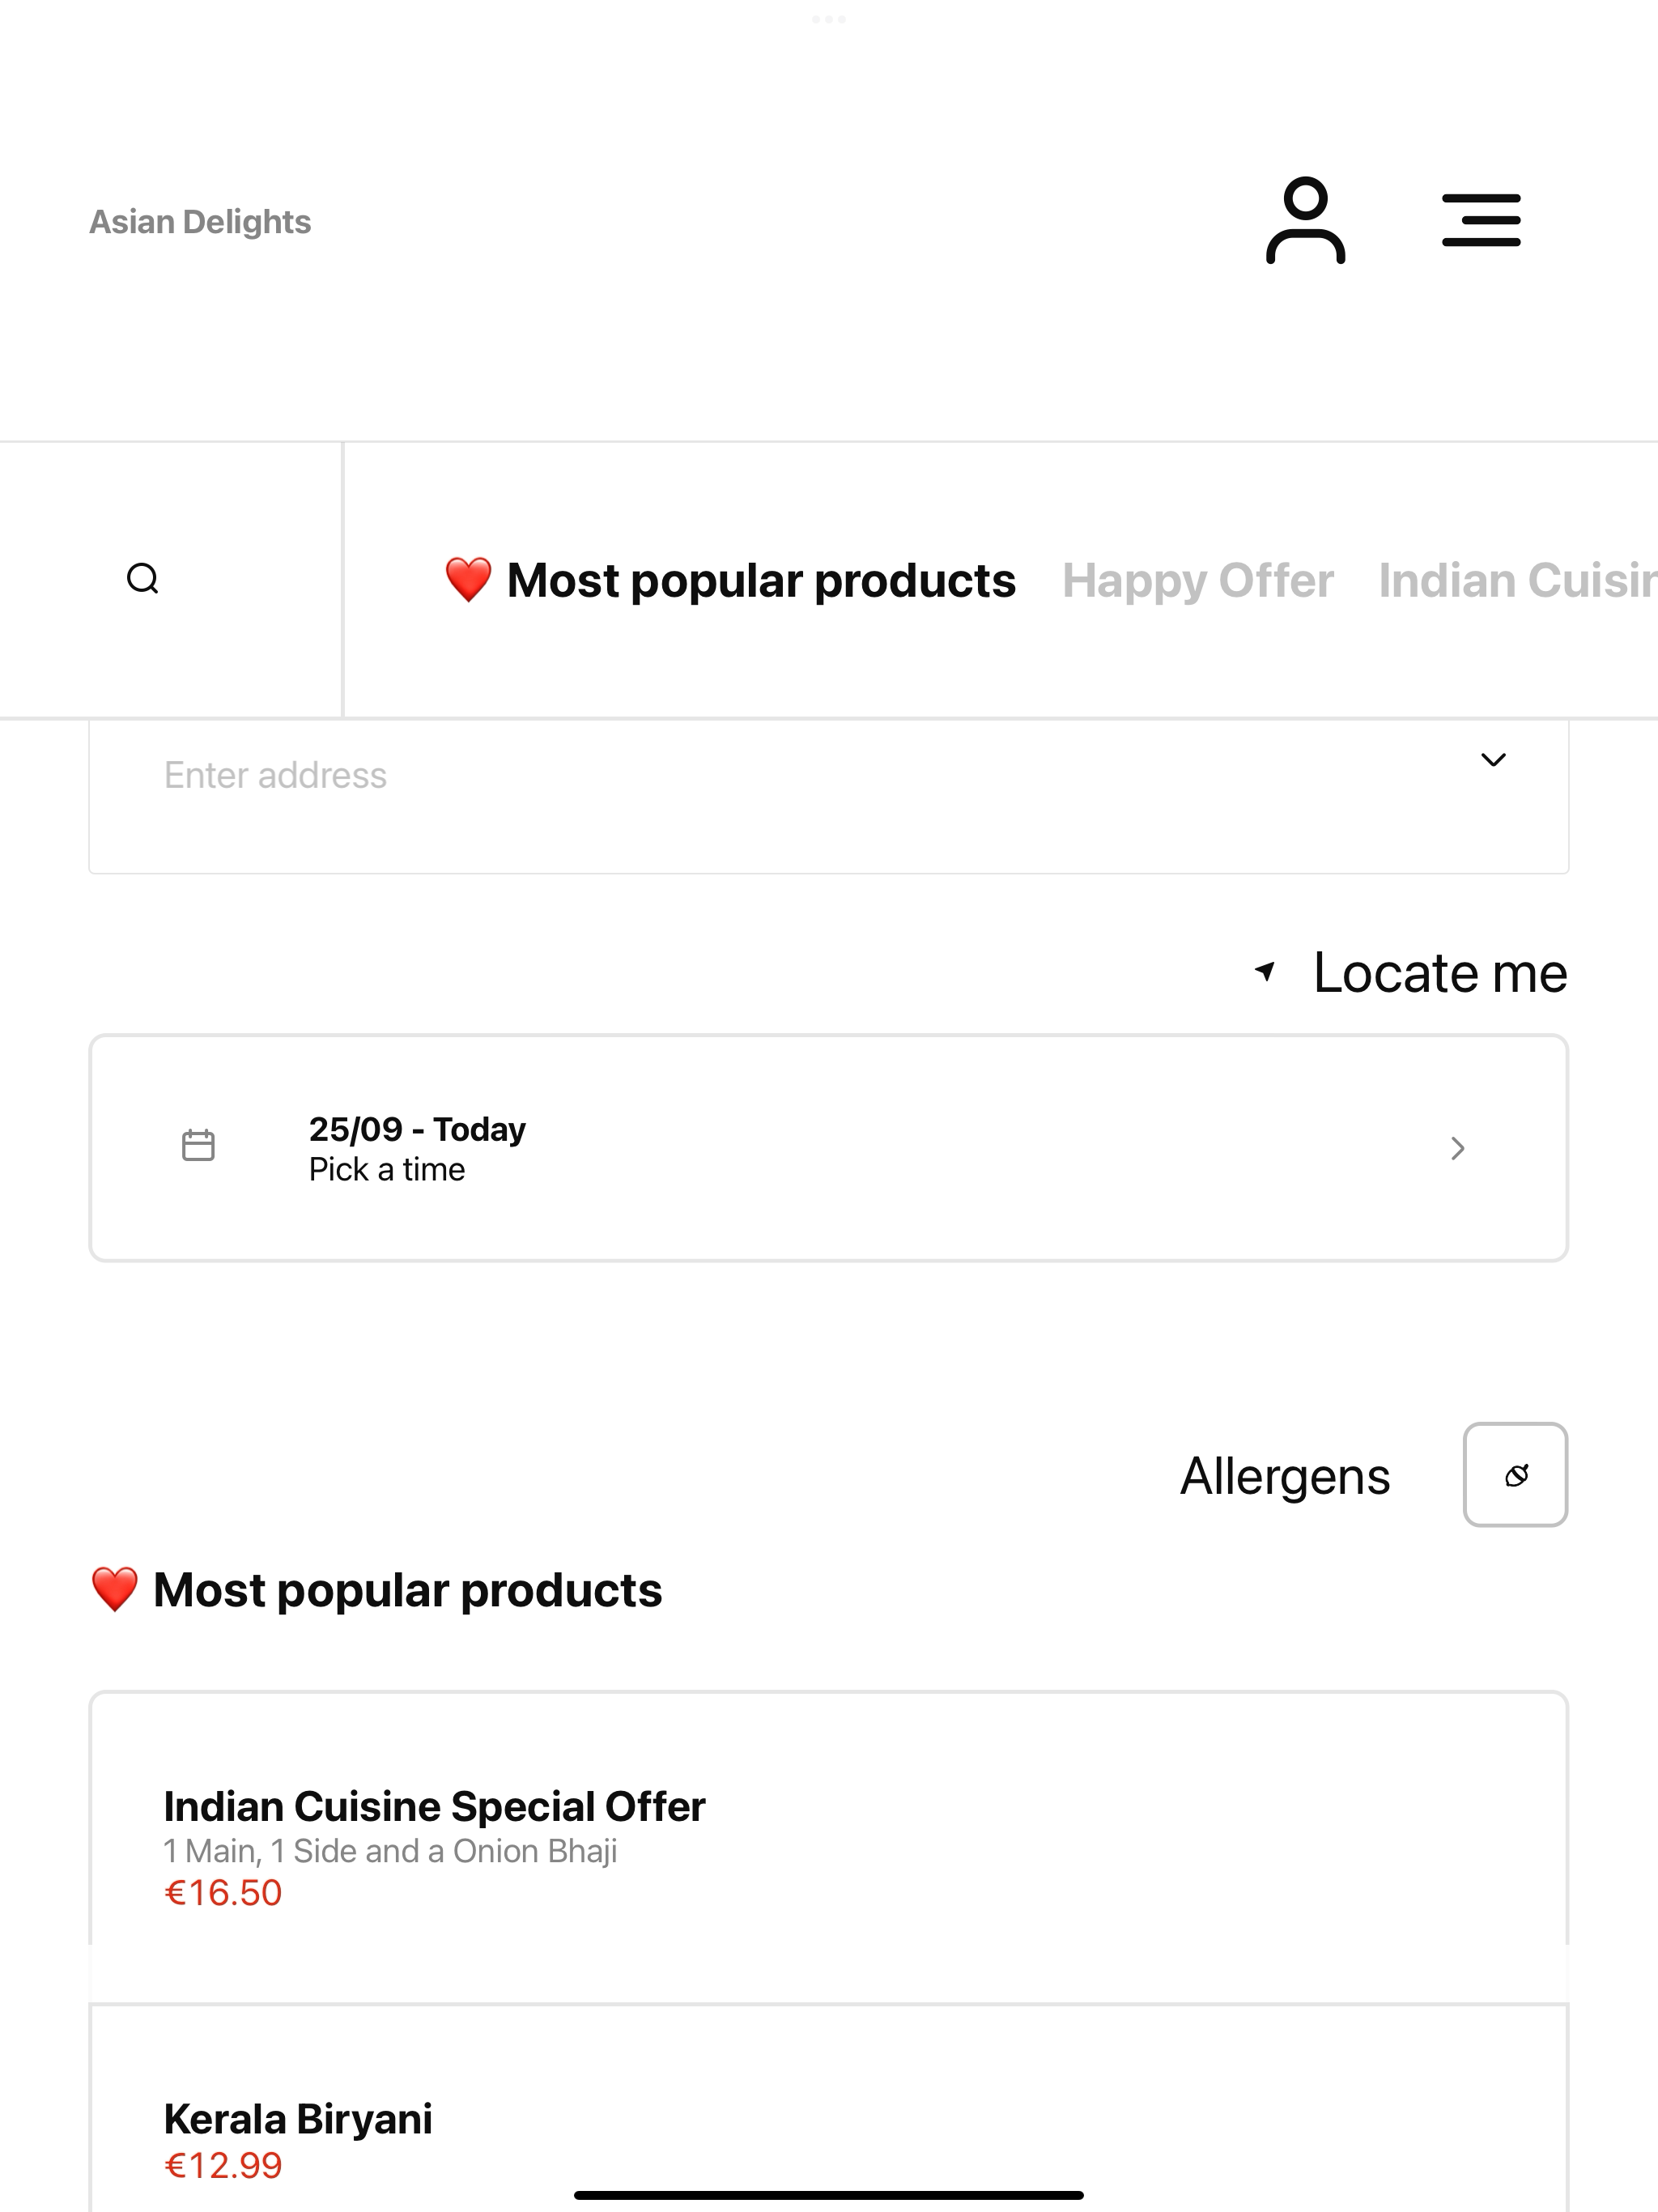Expand the address dropdown chevron
The height and width of the screenshot is (2212, 1658).
tap(1493, 760)
